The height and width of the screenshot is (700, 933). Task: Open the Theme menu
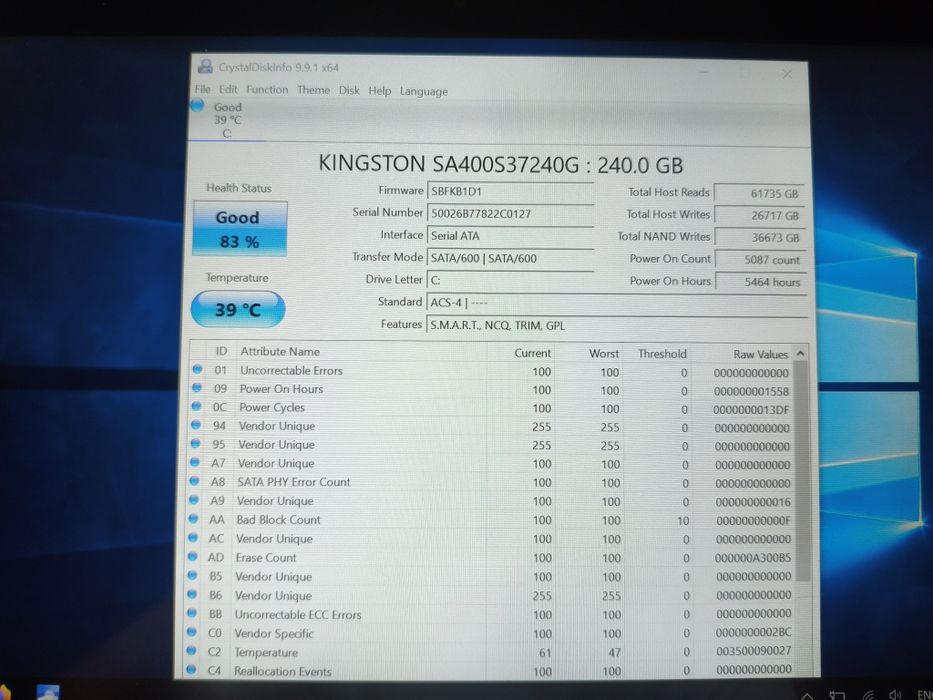[313, 90]
